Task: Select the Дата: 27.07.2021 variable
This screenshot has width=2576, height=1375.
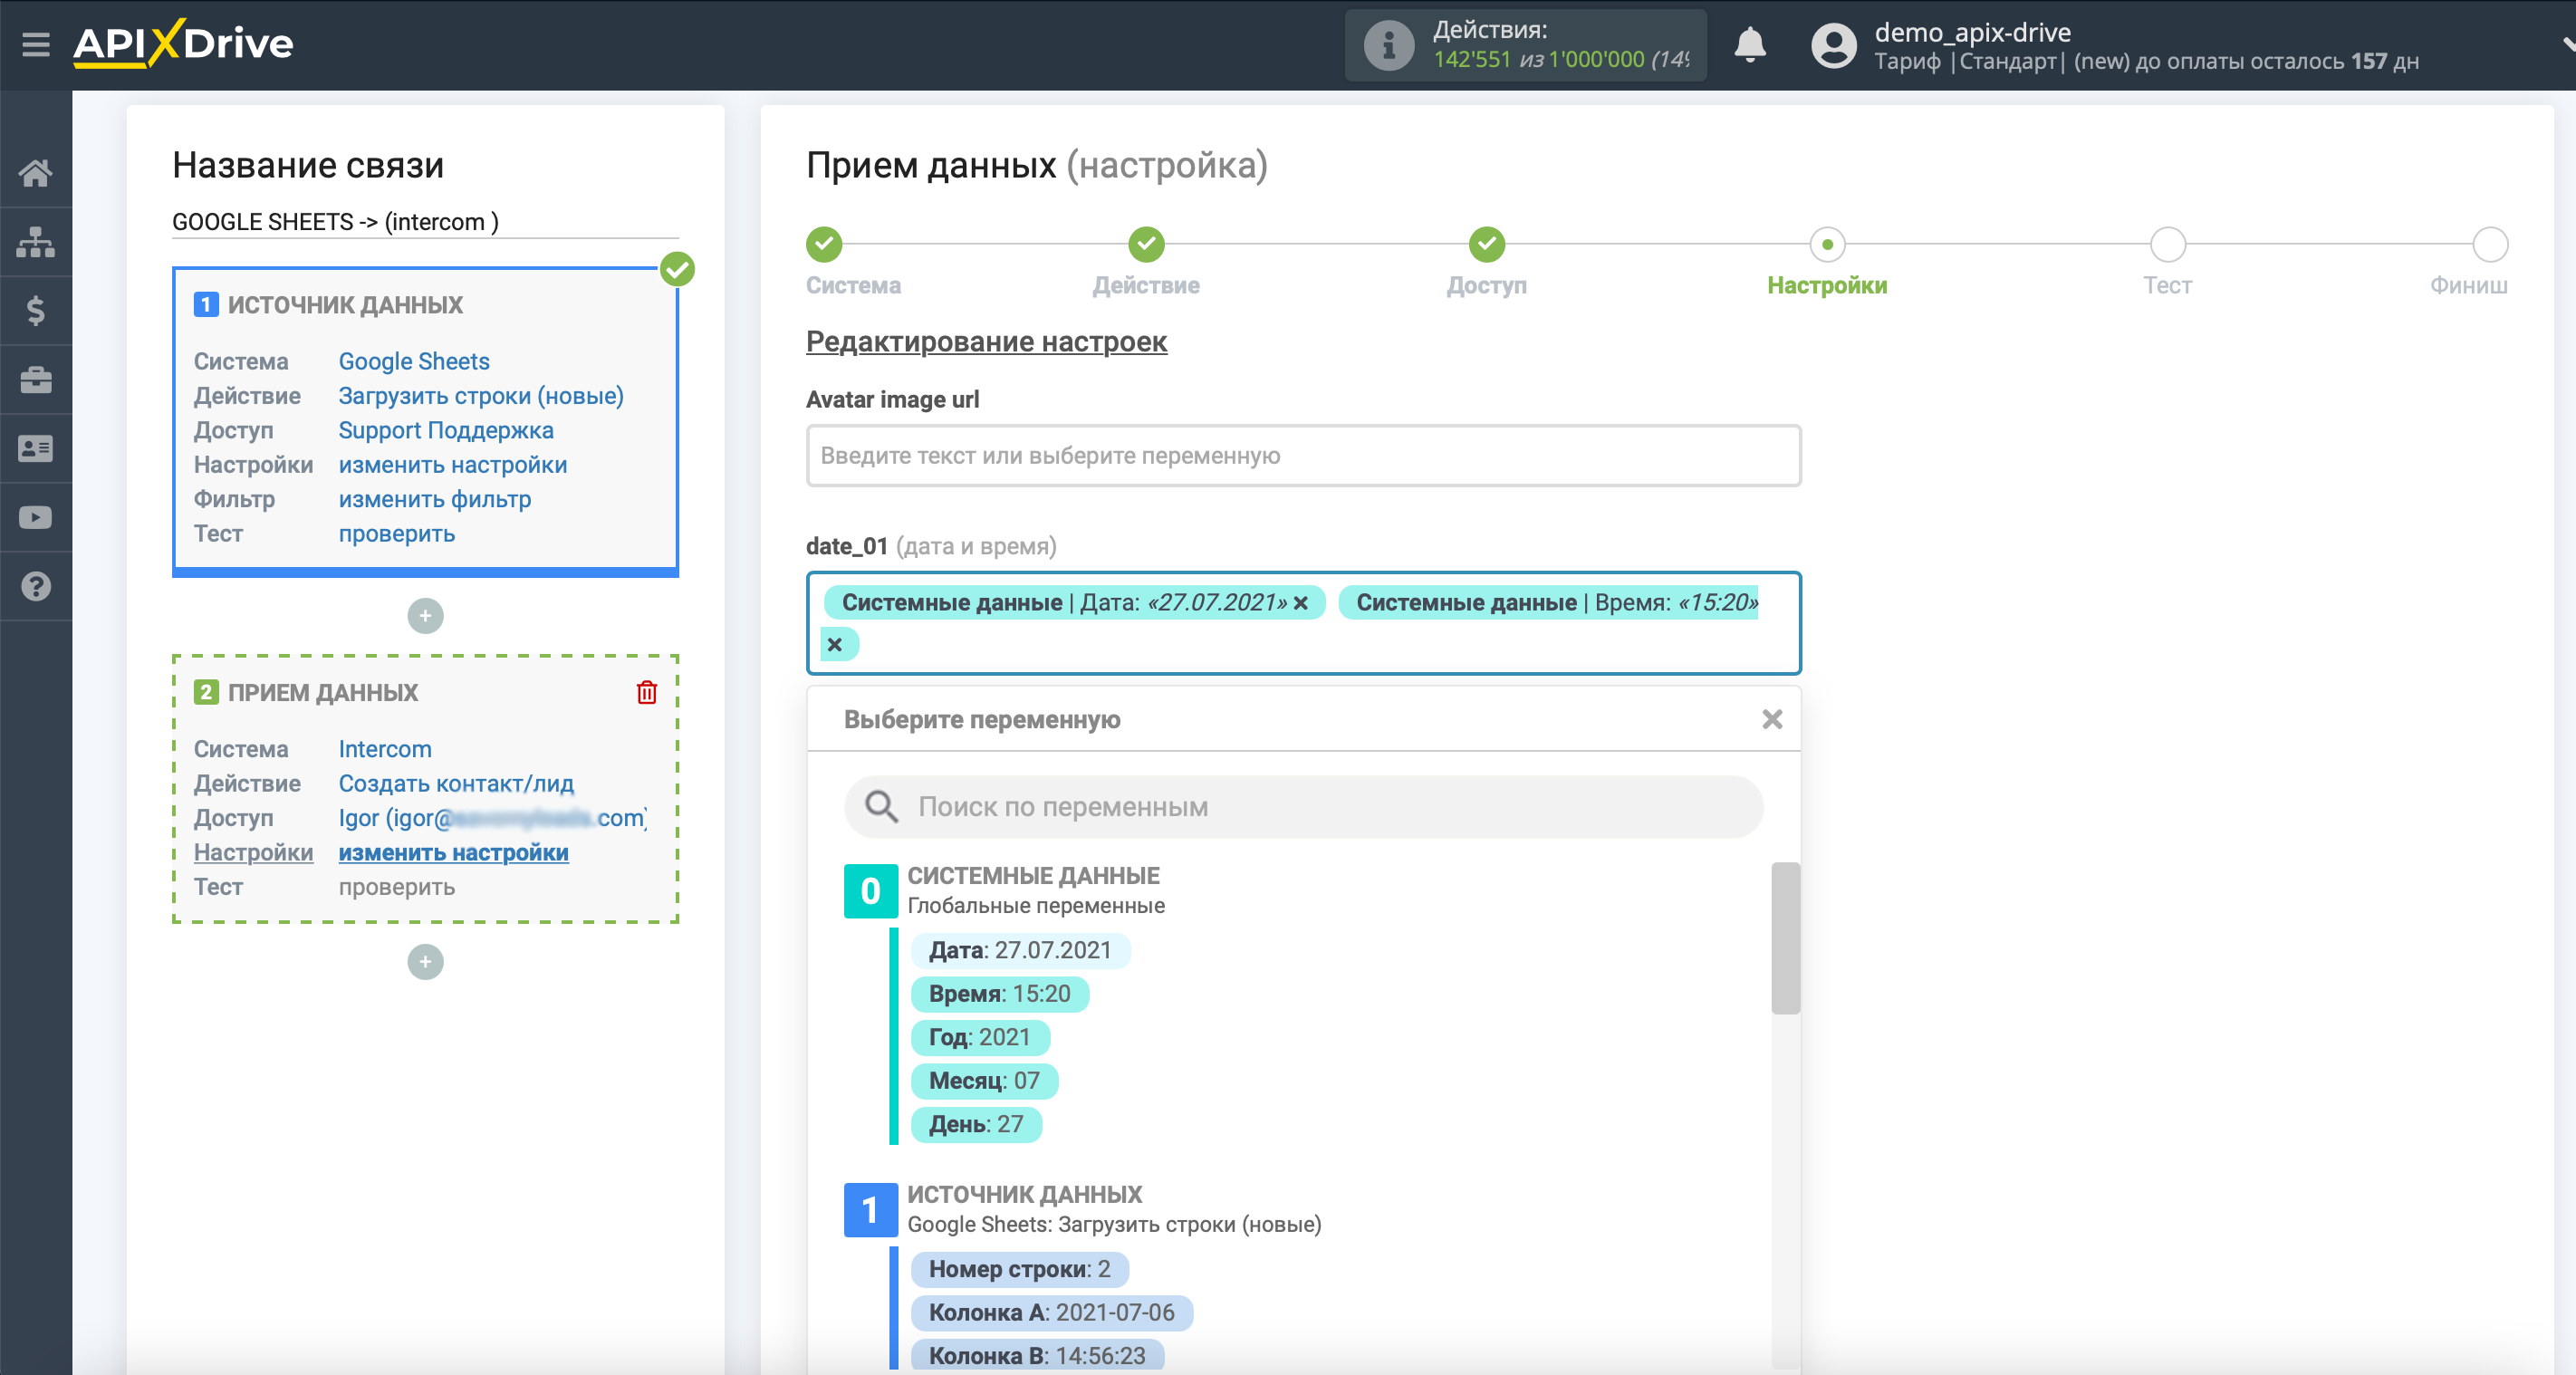Action: point(1020,950)
